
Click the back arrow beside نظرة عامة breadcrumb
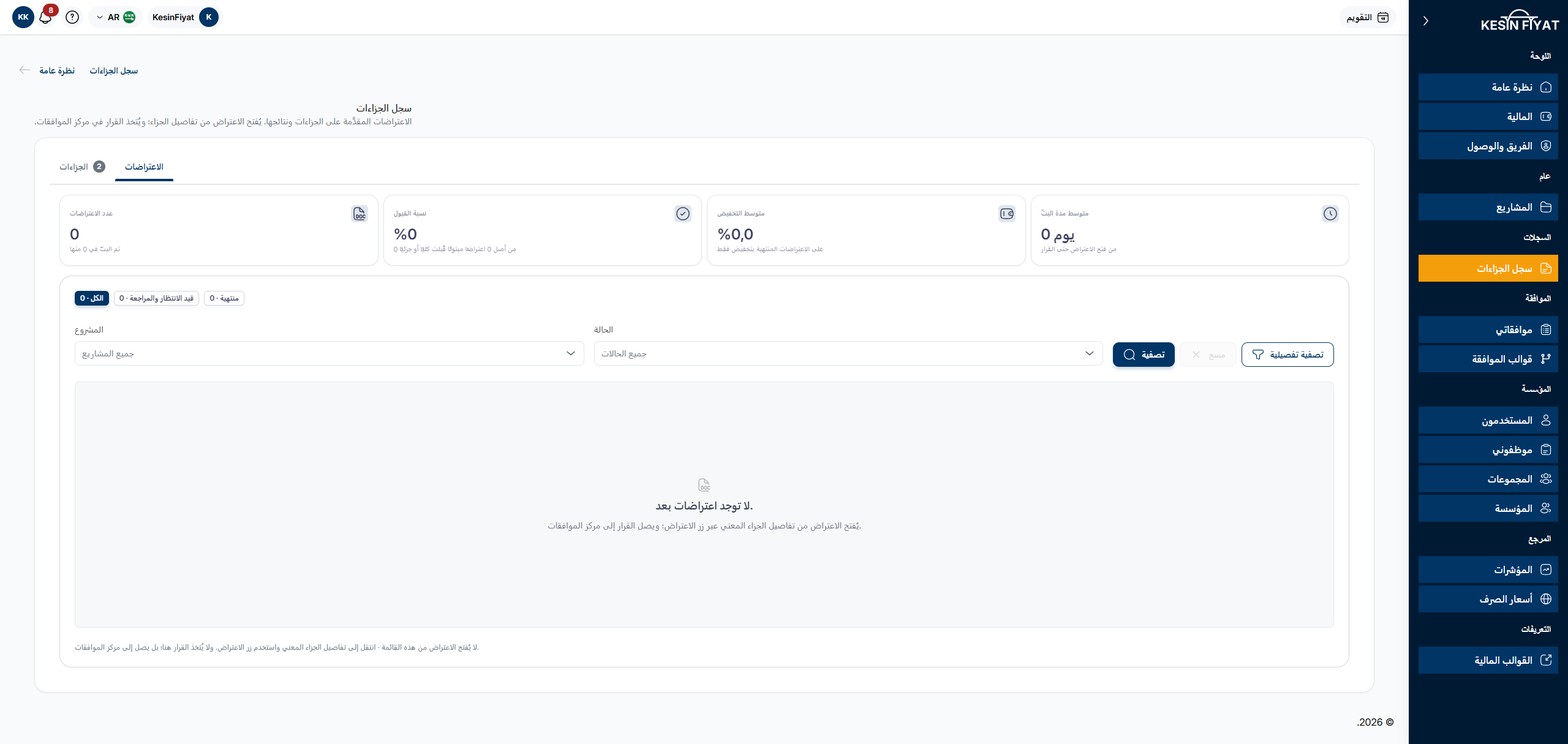[x=24, y=70]
